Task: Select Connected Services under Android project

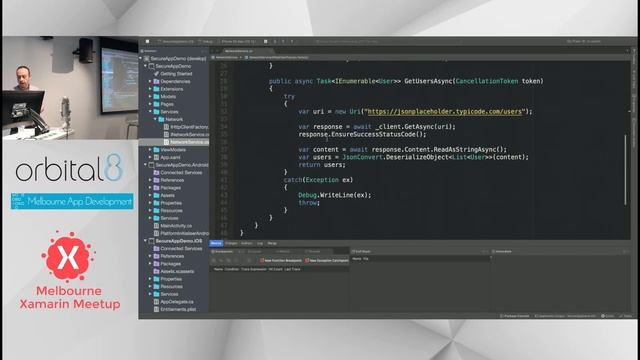Action: point(181,173)
